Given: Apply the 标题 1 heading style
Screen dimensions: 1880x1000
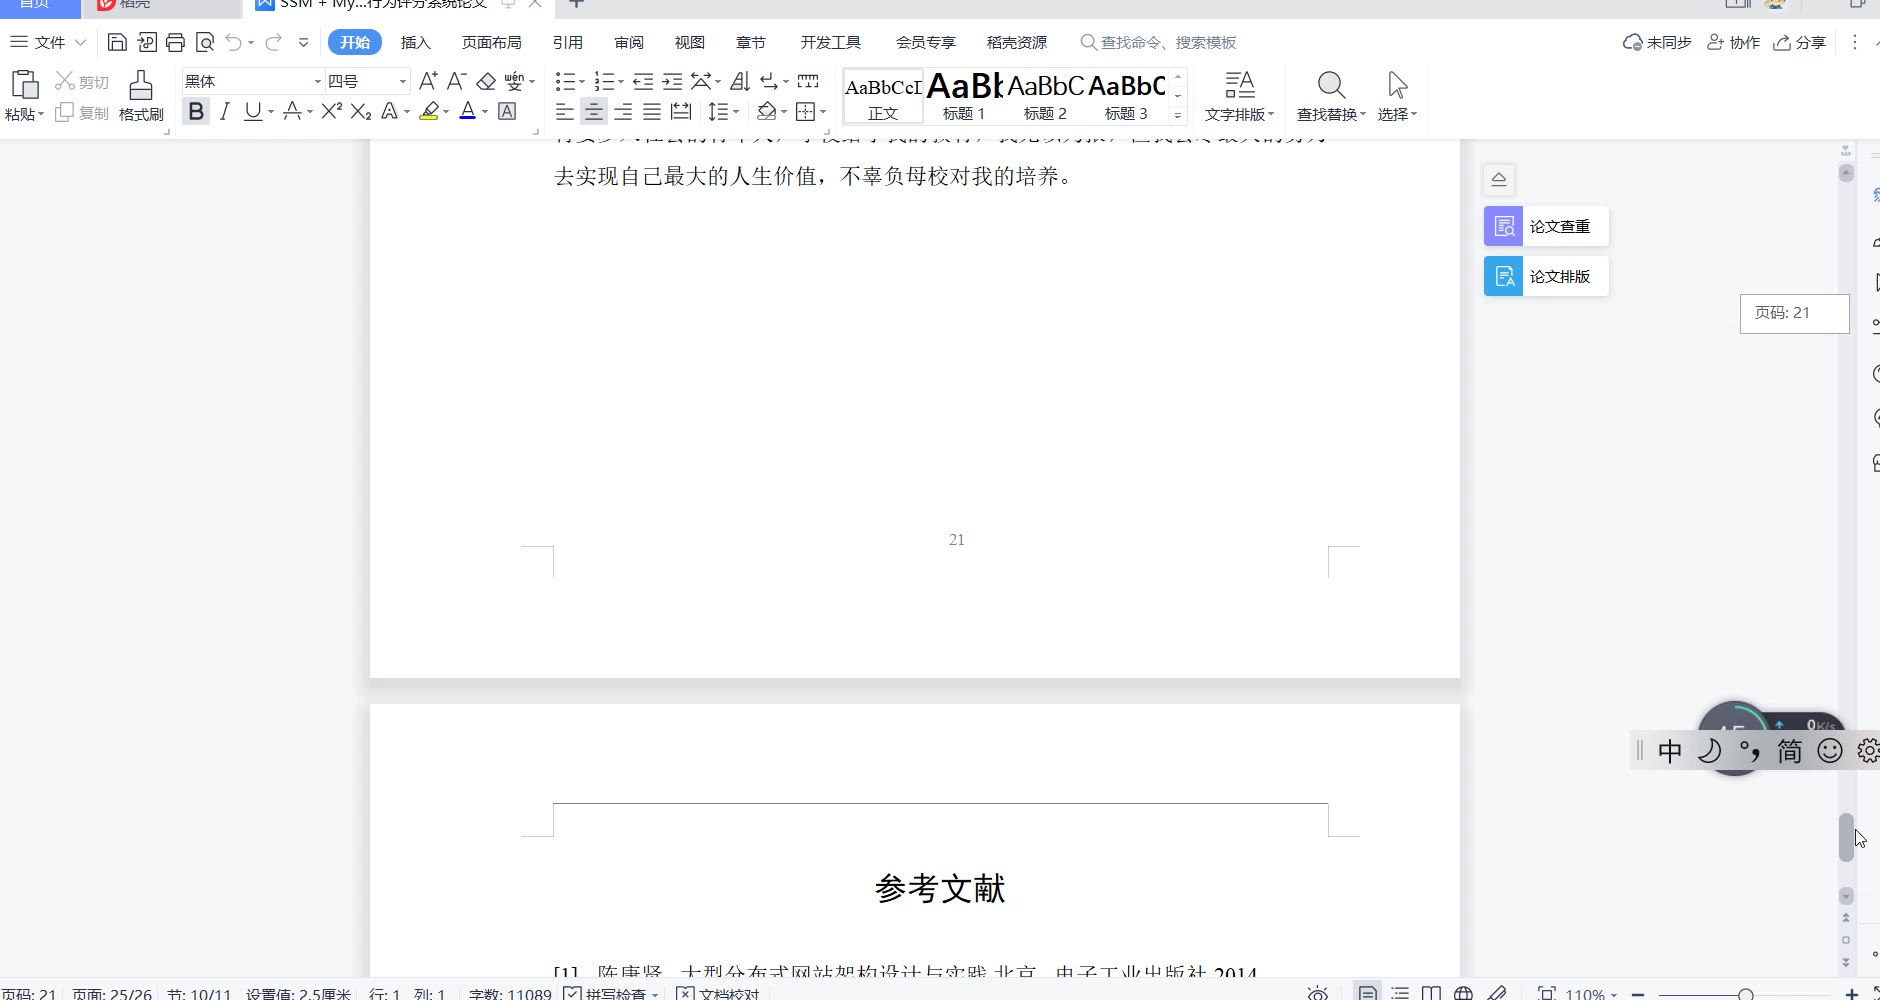Looking at the screenshot, I should click(964, 96).
